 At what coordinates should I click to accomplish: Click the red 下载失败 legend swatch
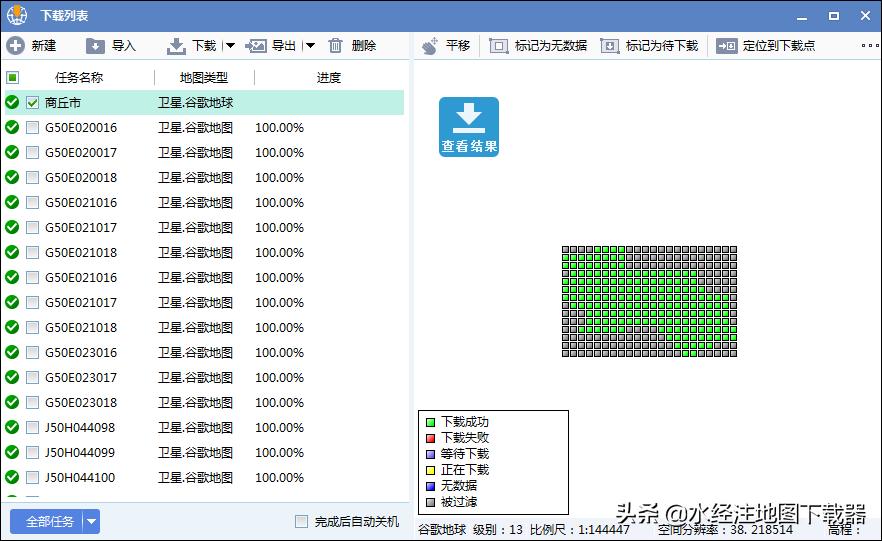pos(430,438)
